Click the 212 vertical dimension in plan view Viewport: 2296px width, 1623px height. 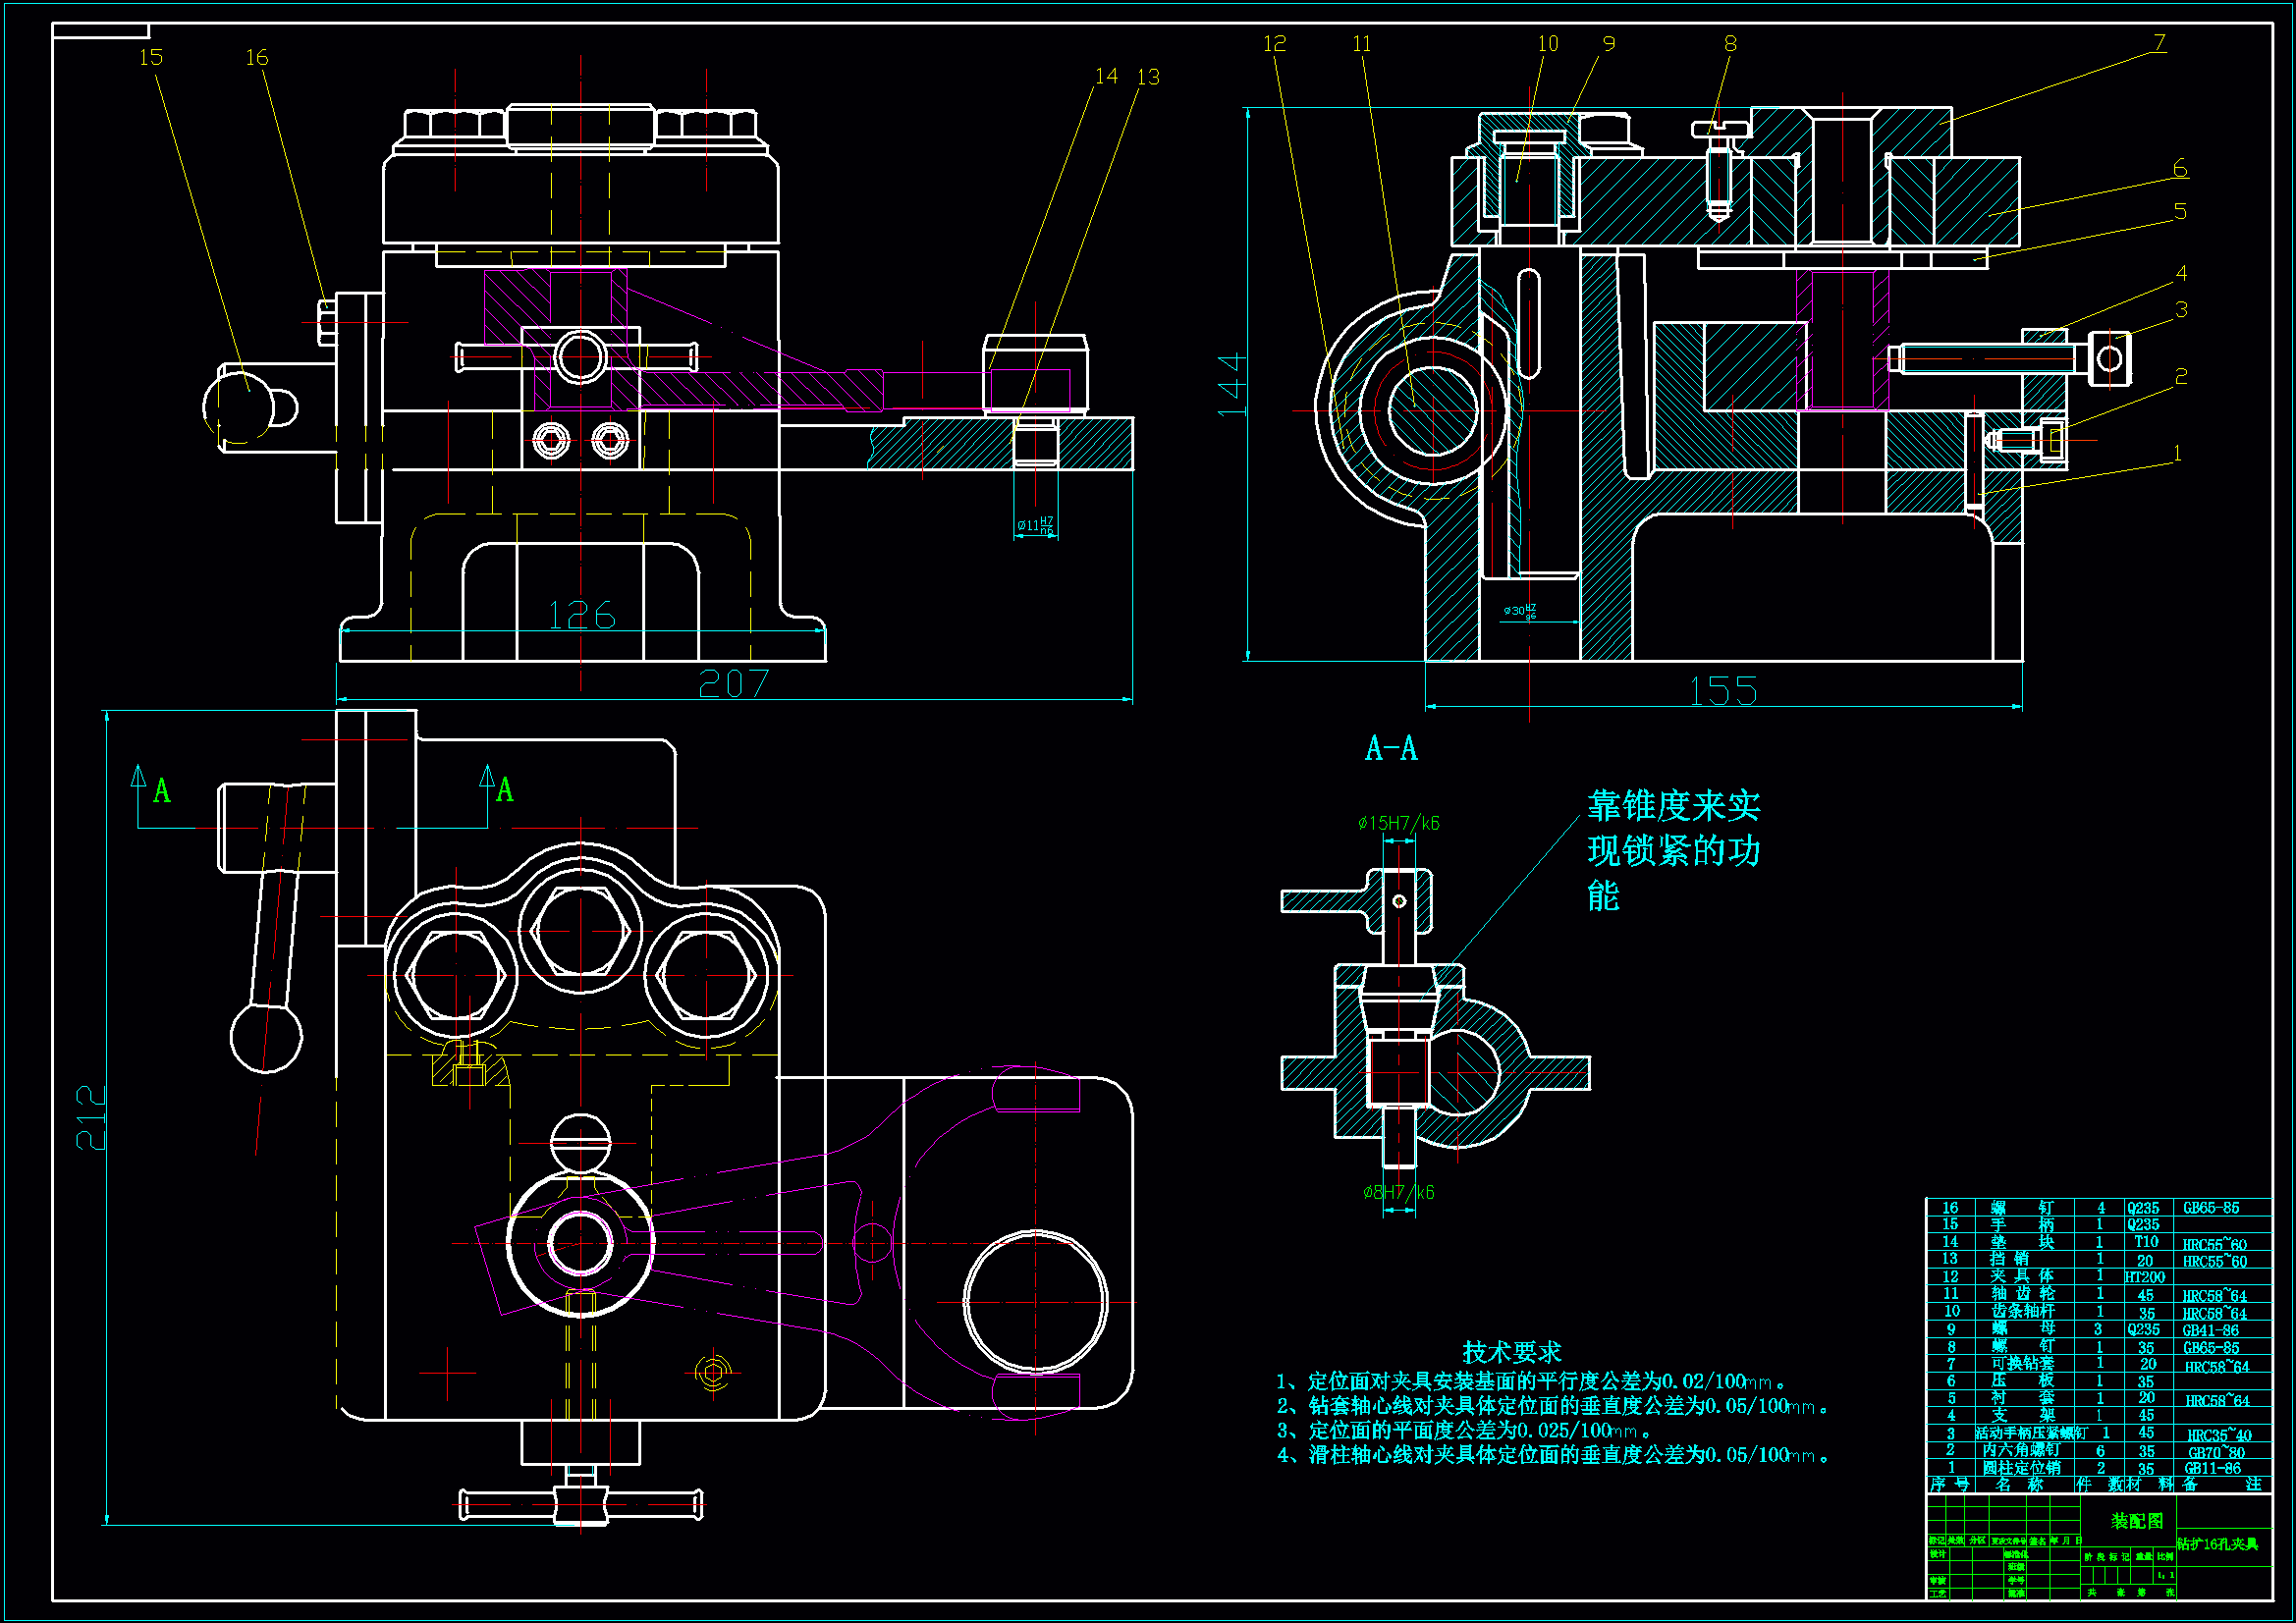click(x=91, y=1117)
